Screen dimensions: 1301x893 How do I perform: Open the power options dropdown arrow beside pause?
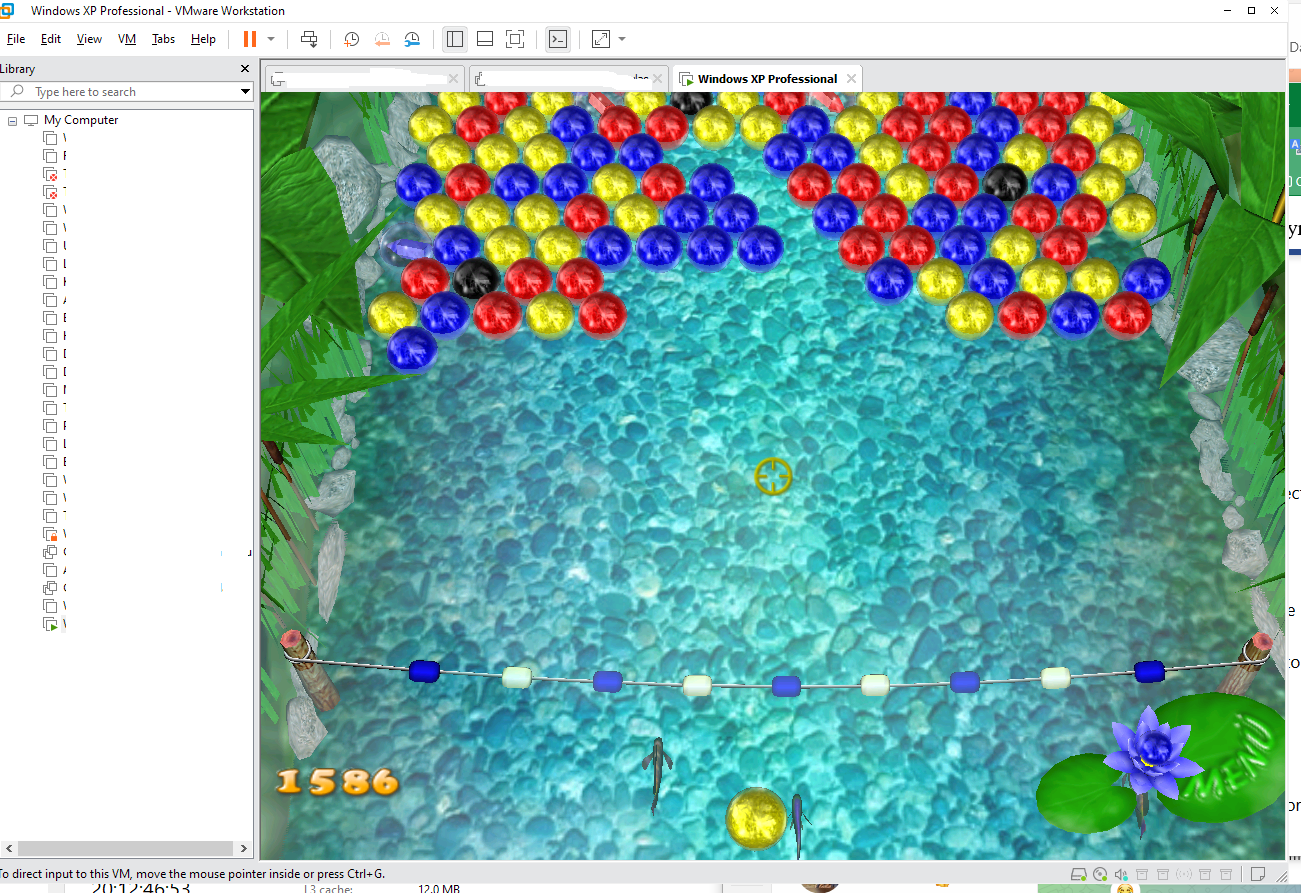pos(271,39)
